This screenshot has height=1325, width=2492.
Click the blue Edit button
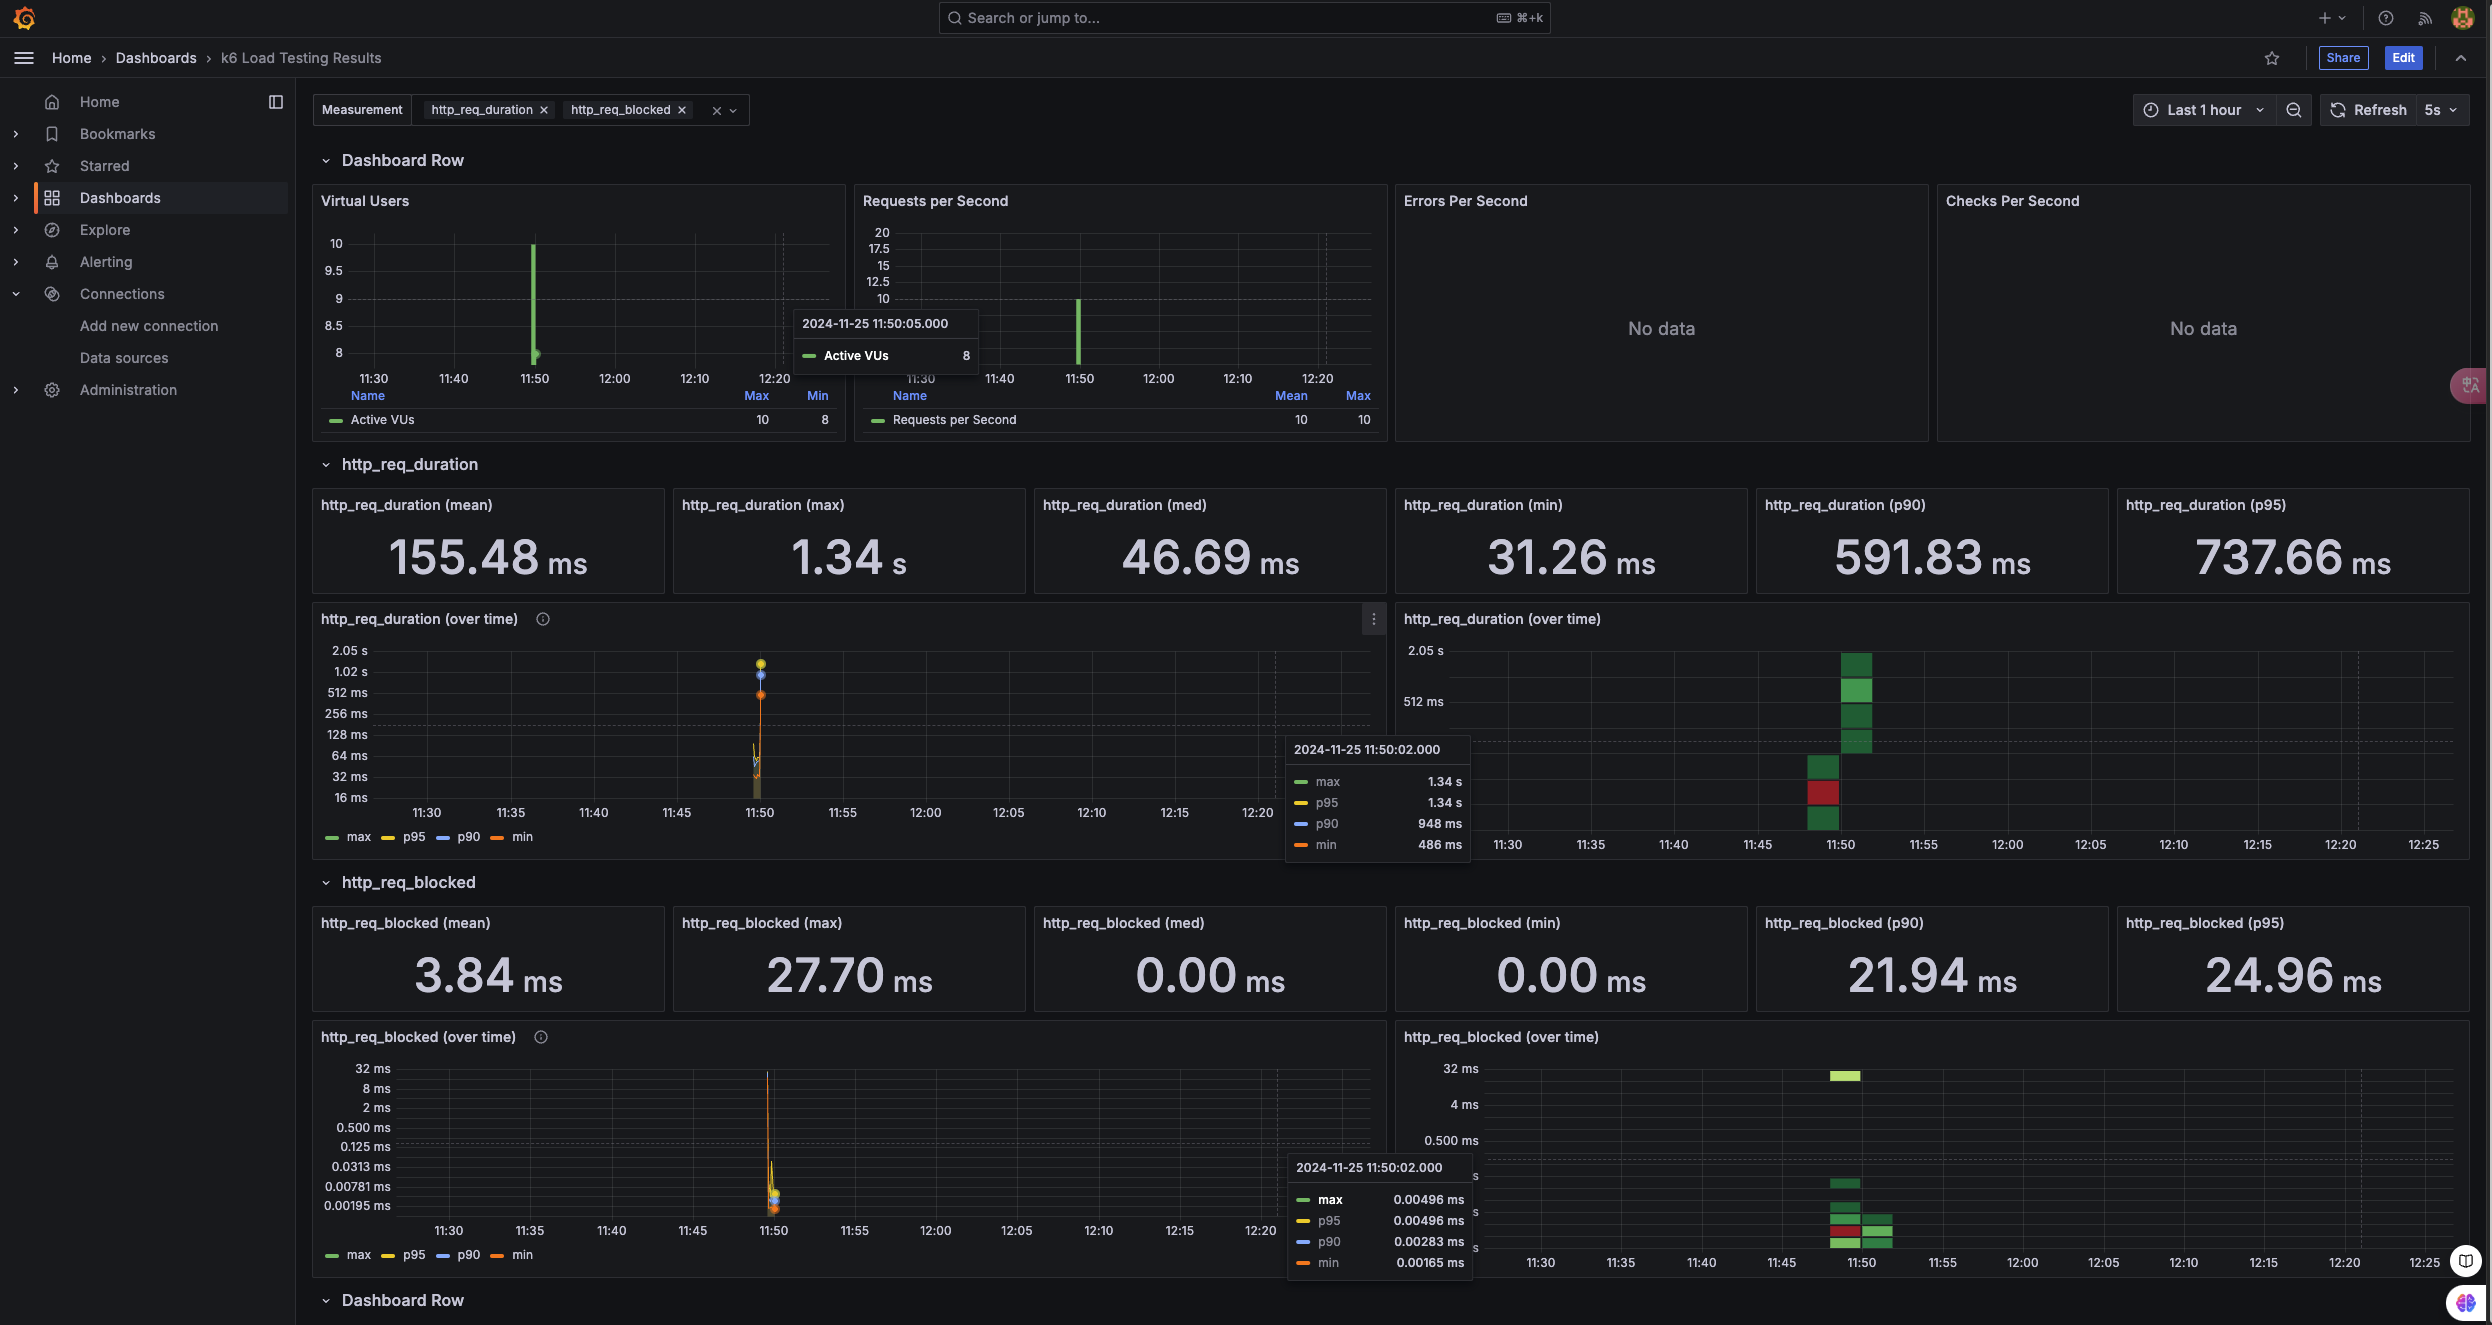pyautogui.click(x=2403, y=58)
